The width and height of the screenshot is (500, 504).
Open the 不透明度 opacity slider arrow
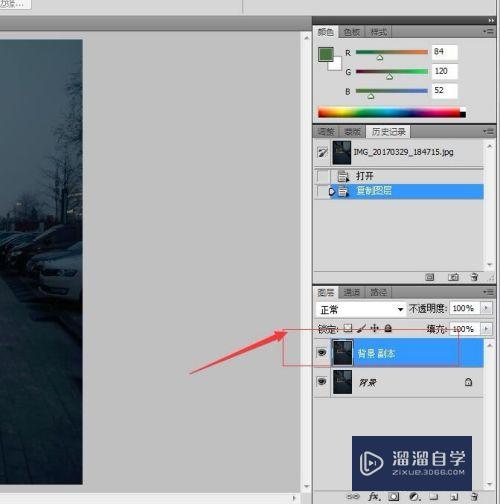pyautogui.click(x=486, y=308)
